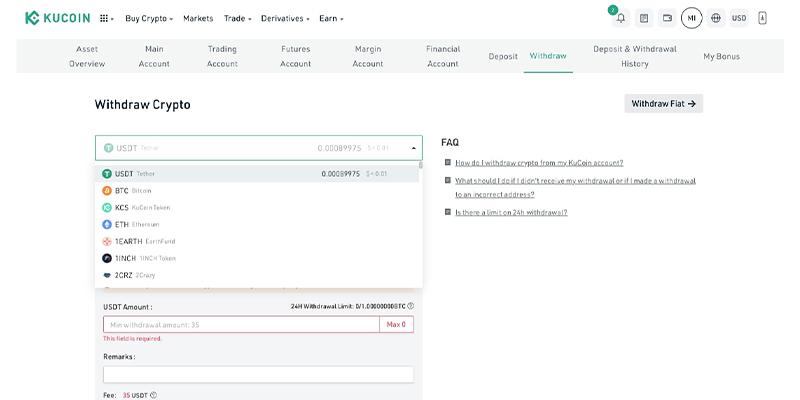Choose 2CRZ 2Crazy from the coin list
800x400 pixels.
[x=257, y=275]
